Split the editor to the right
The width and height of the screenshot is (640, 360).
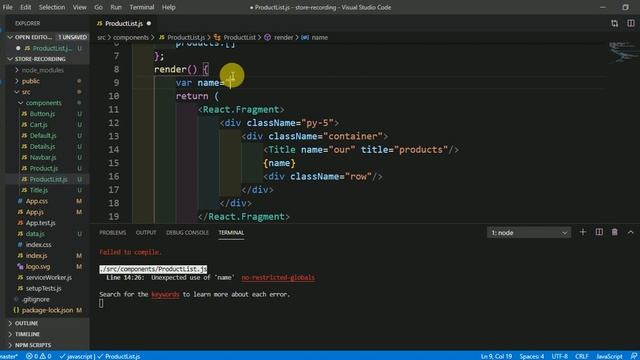(x=631, y=24)
